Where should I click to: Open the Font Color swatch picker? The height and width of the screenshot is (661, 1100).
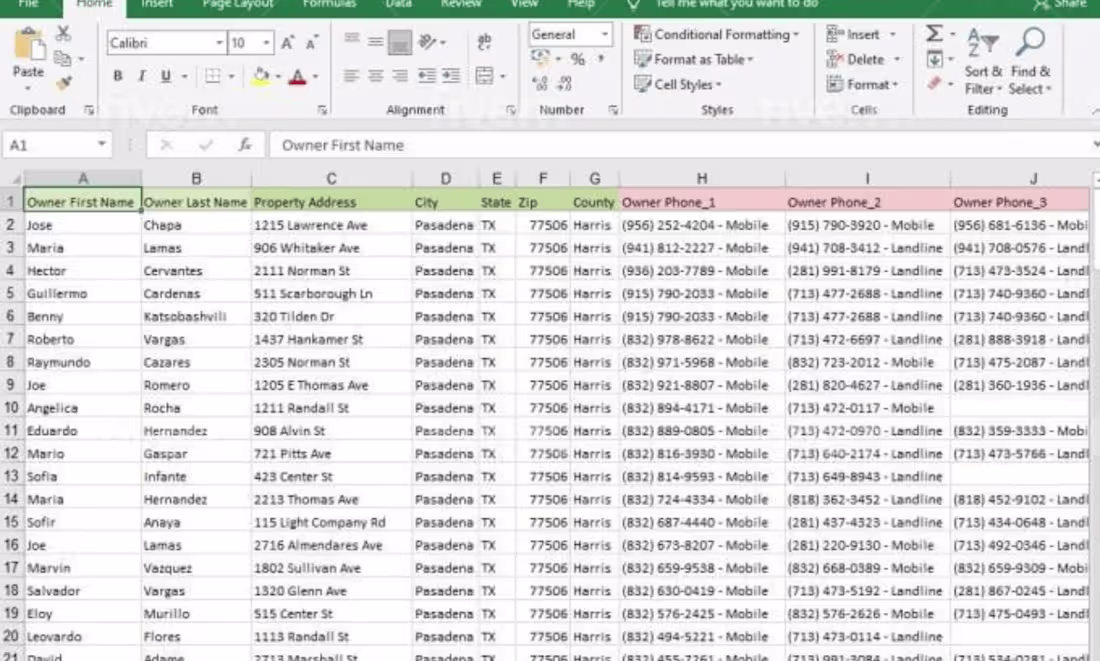pos(316,76)
